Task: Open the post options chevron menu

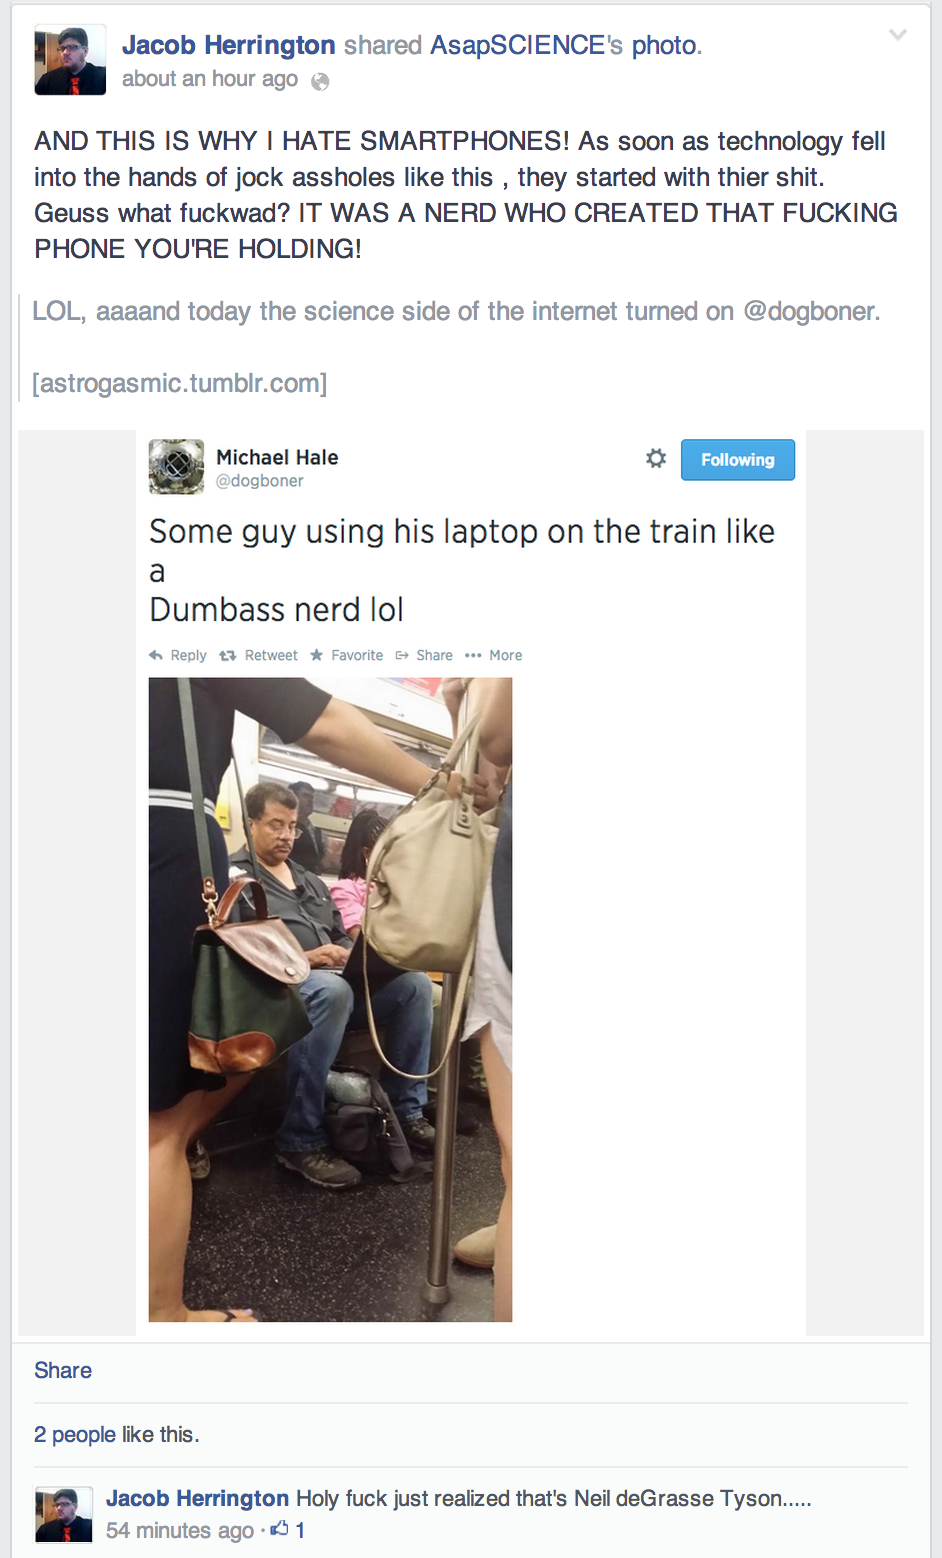Action: tap(898, 35)
